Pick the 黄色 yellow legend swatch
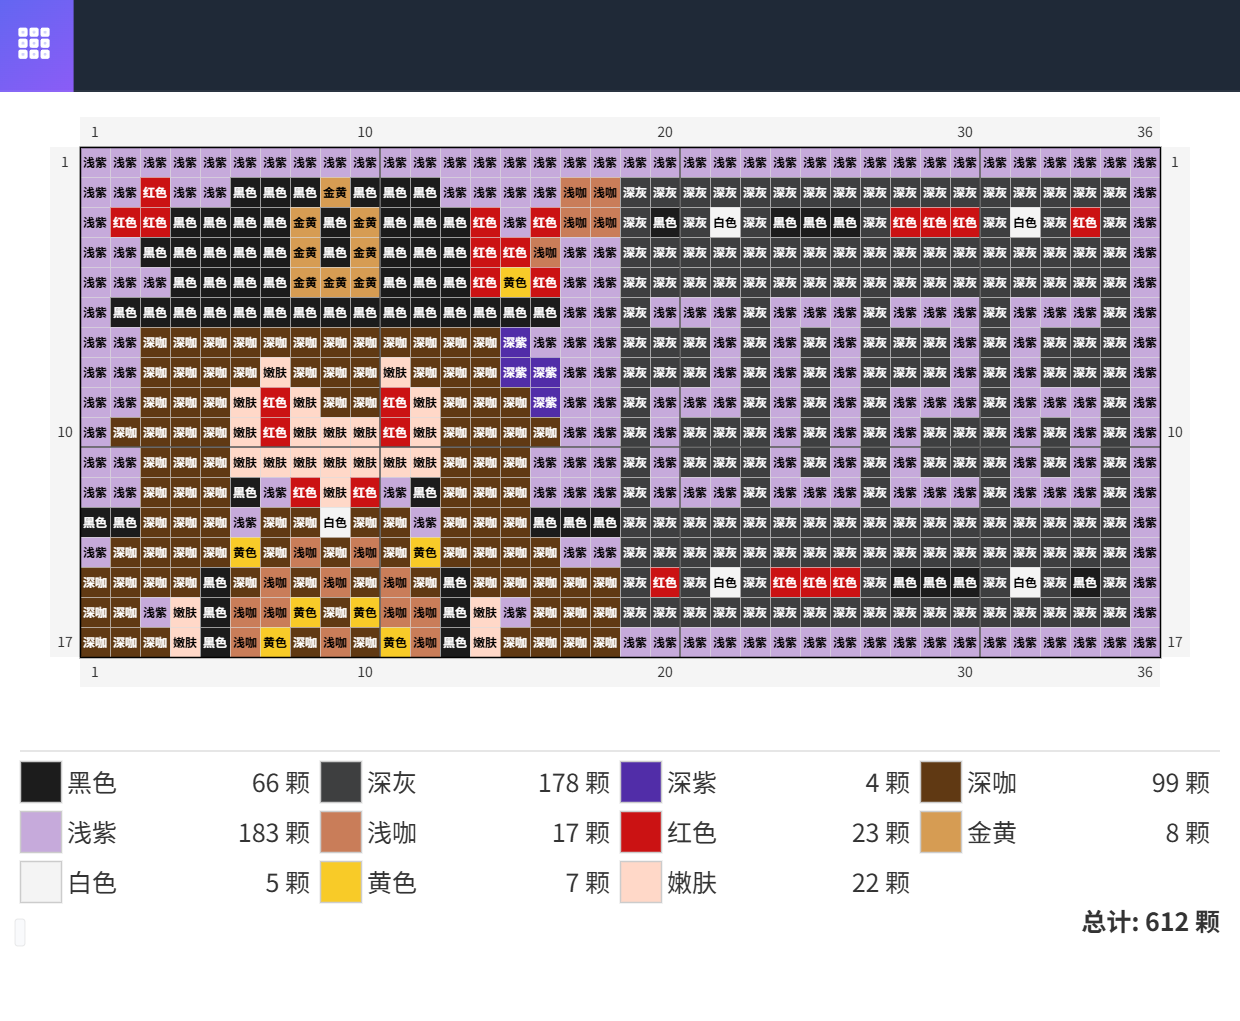Viewport: 1240px width, 1021px height. click(341, 882)
